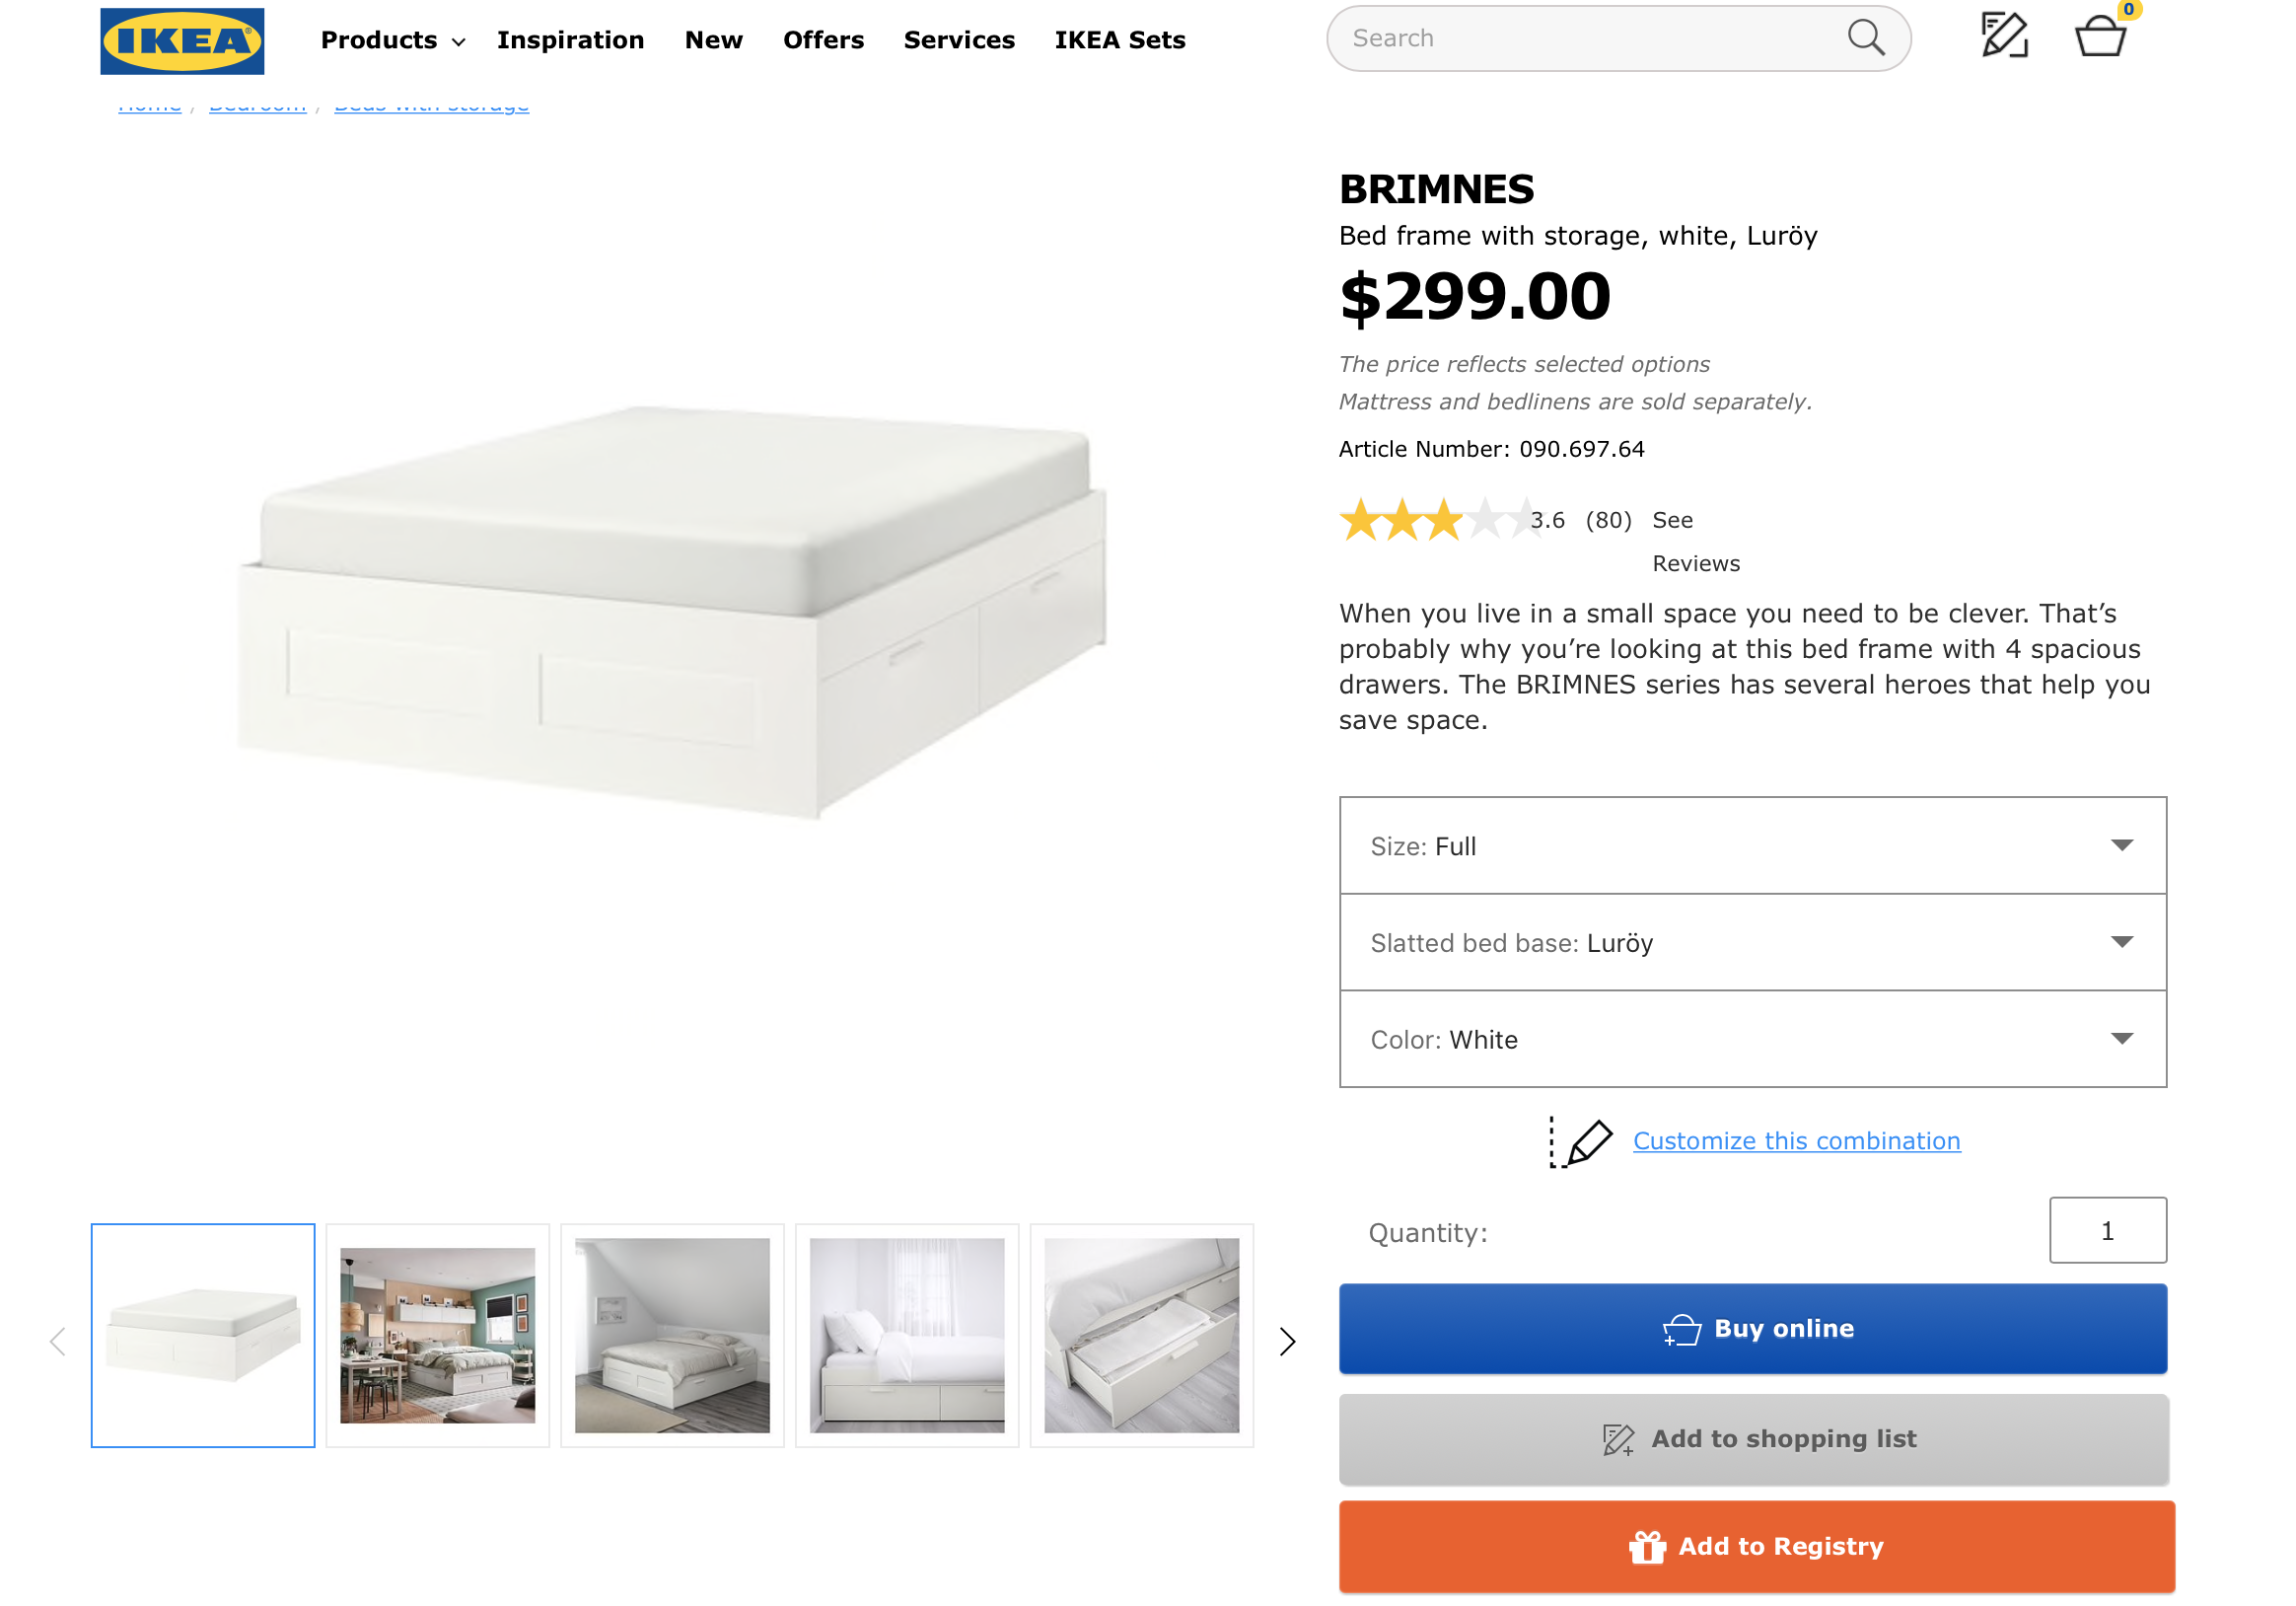Show next product thumbnails with right arrow
This screenshot has height=1606, width=2296.
pyautogui.click(x=1287, y=1341)
